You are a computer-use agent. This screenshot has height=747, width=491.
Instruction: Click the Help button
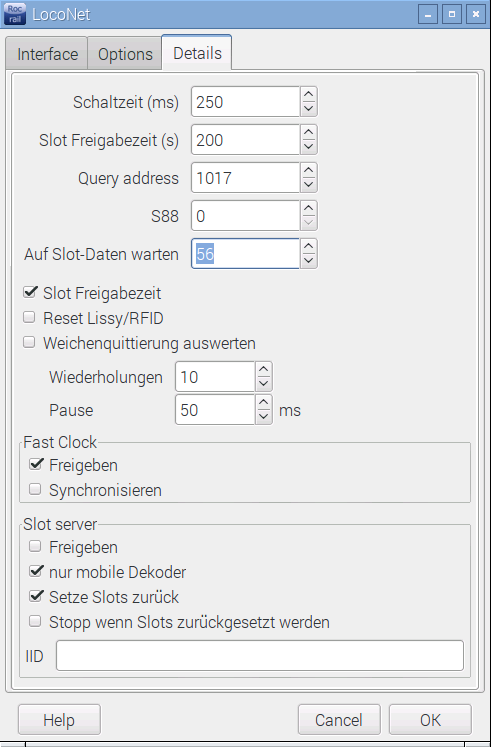pos(59,720)
